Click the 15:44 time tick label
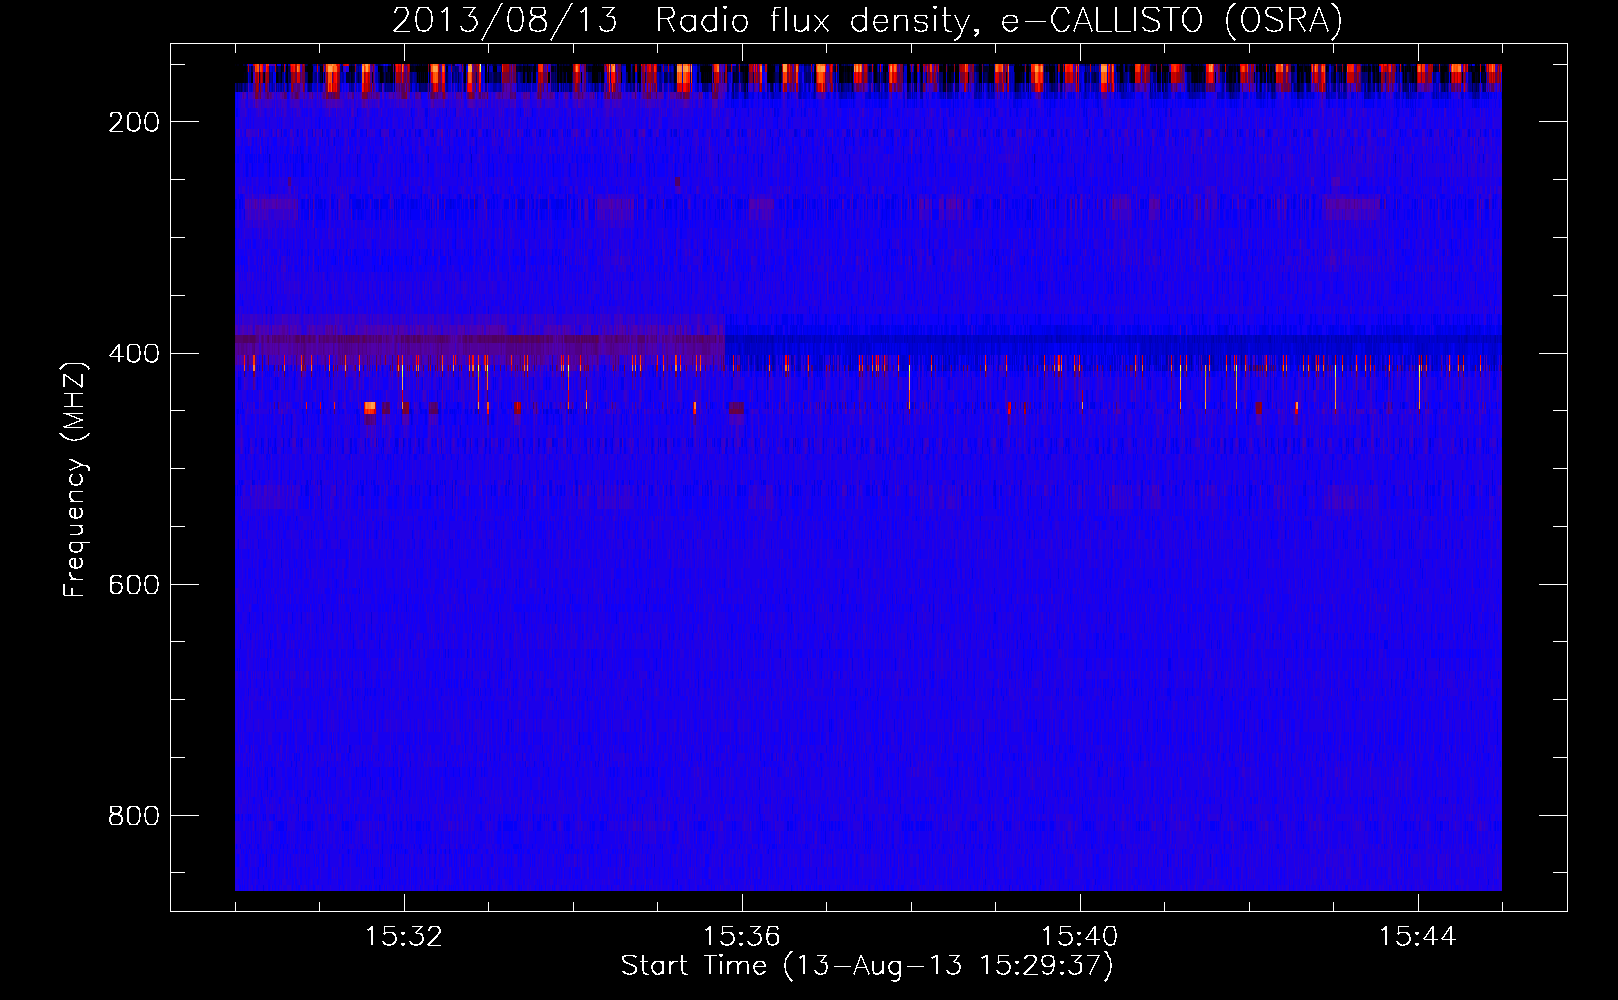The height and width of the screenshot is (1000, 1618). pyautogui.click(x=1418, y=937)
